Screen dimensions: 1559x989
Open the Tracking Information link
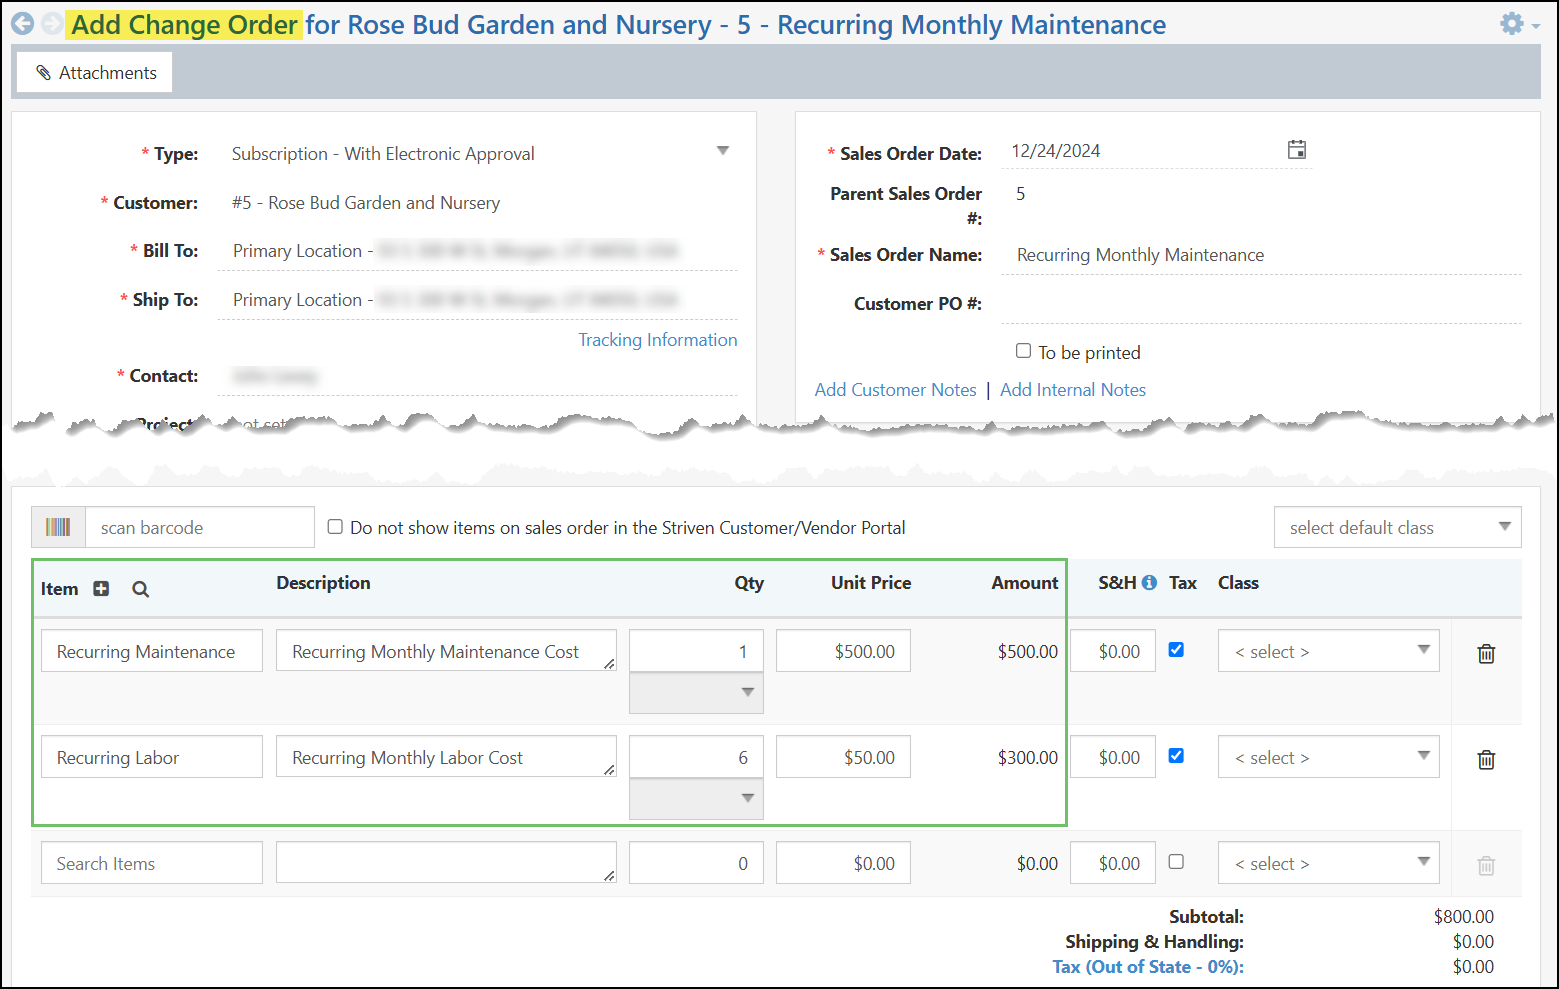pyautogui.click(x=657, y=340)
